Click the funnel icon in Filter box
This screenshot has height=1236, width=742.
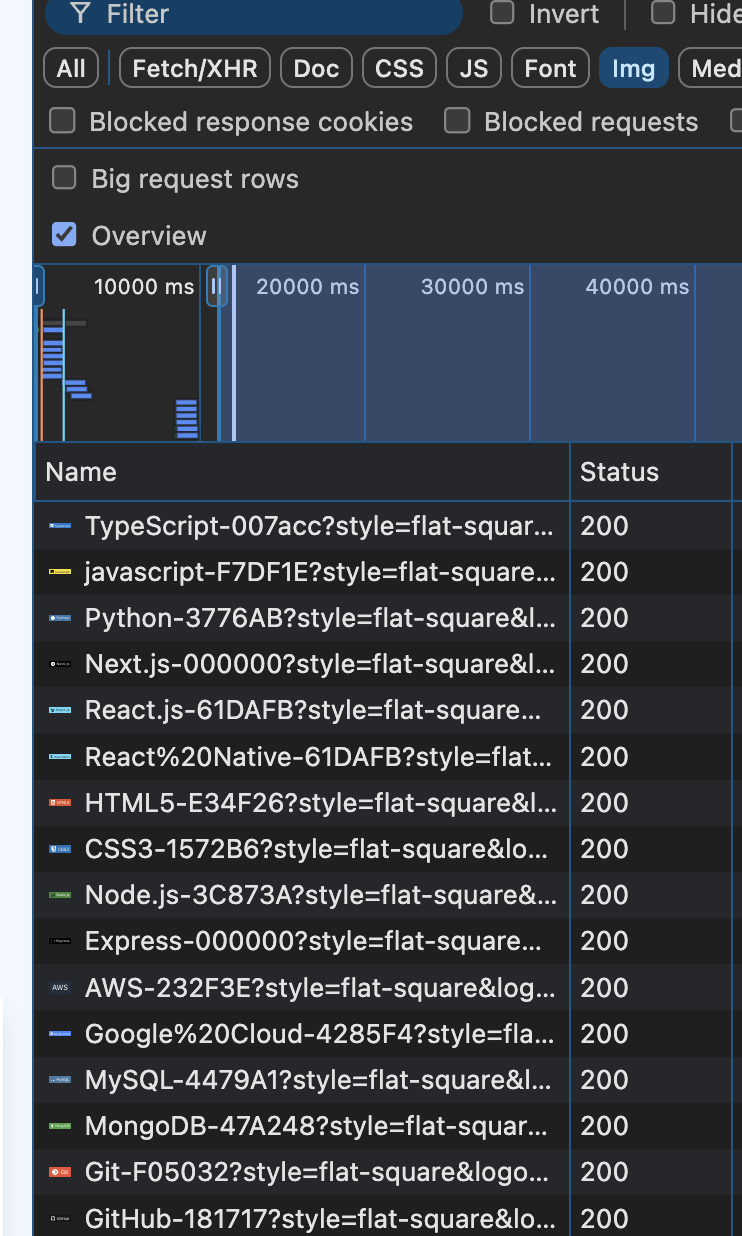tap(80, 14)
